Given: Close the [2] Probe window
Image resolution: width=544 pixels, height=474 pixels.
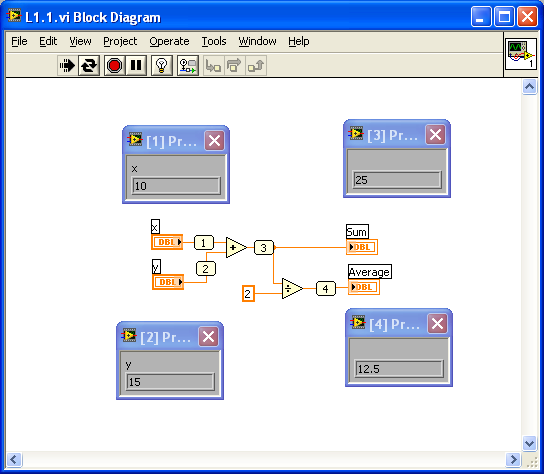Looking at the screenshot, I should point(208,337).
